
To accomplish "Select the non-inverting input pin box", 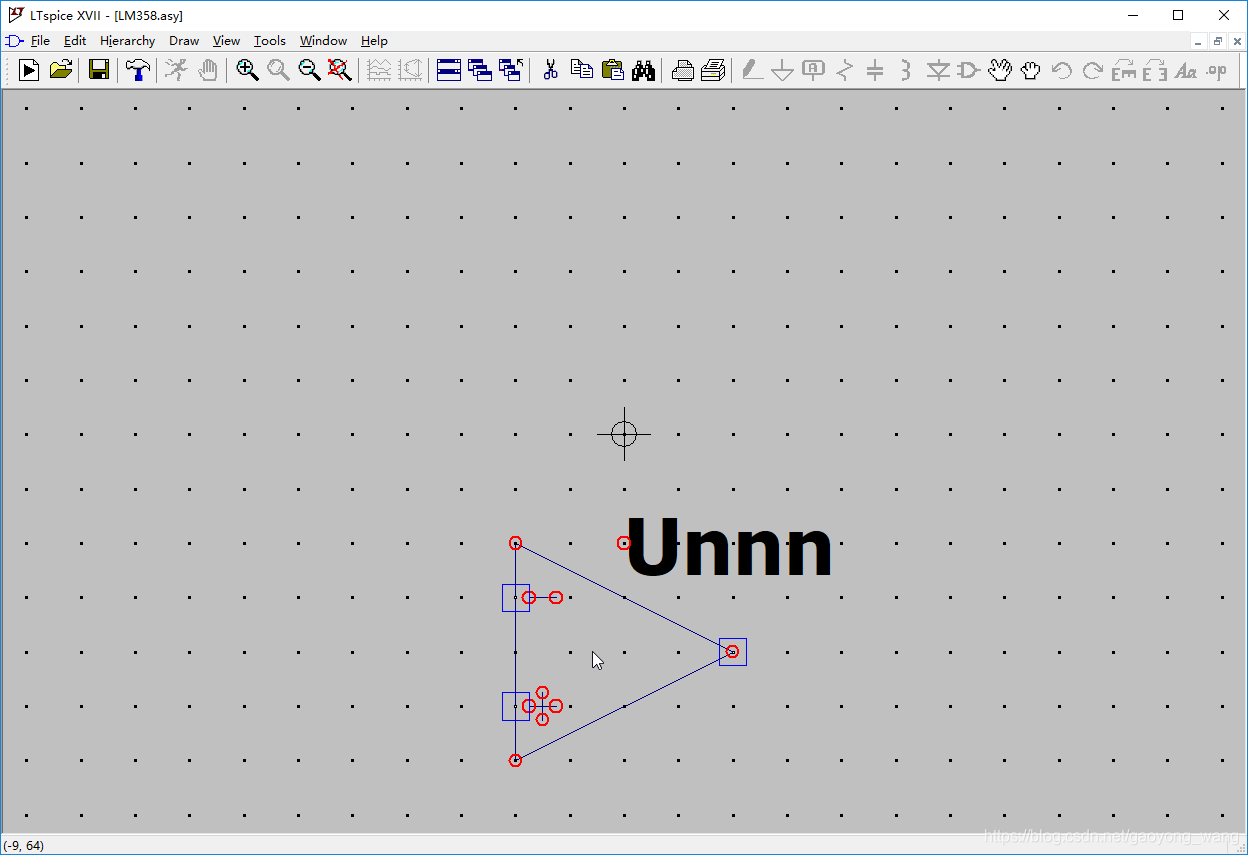I will tap(516, 706).
